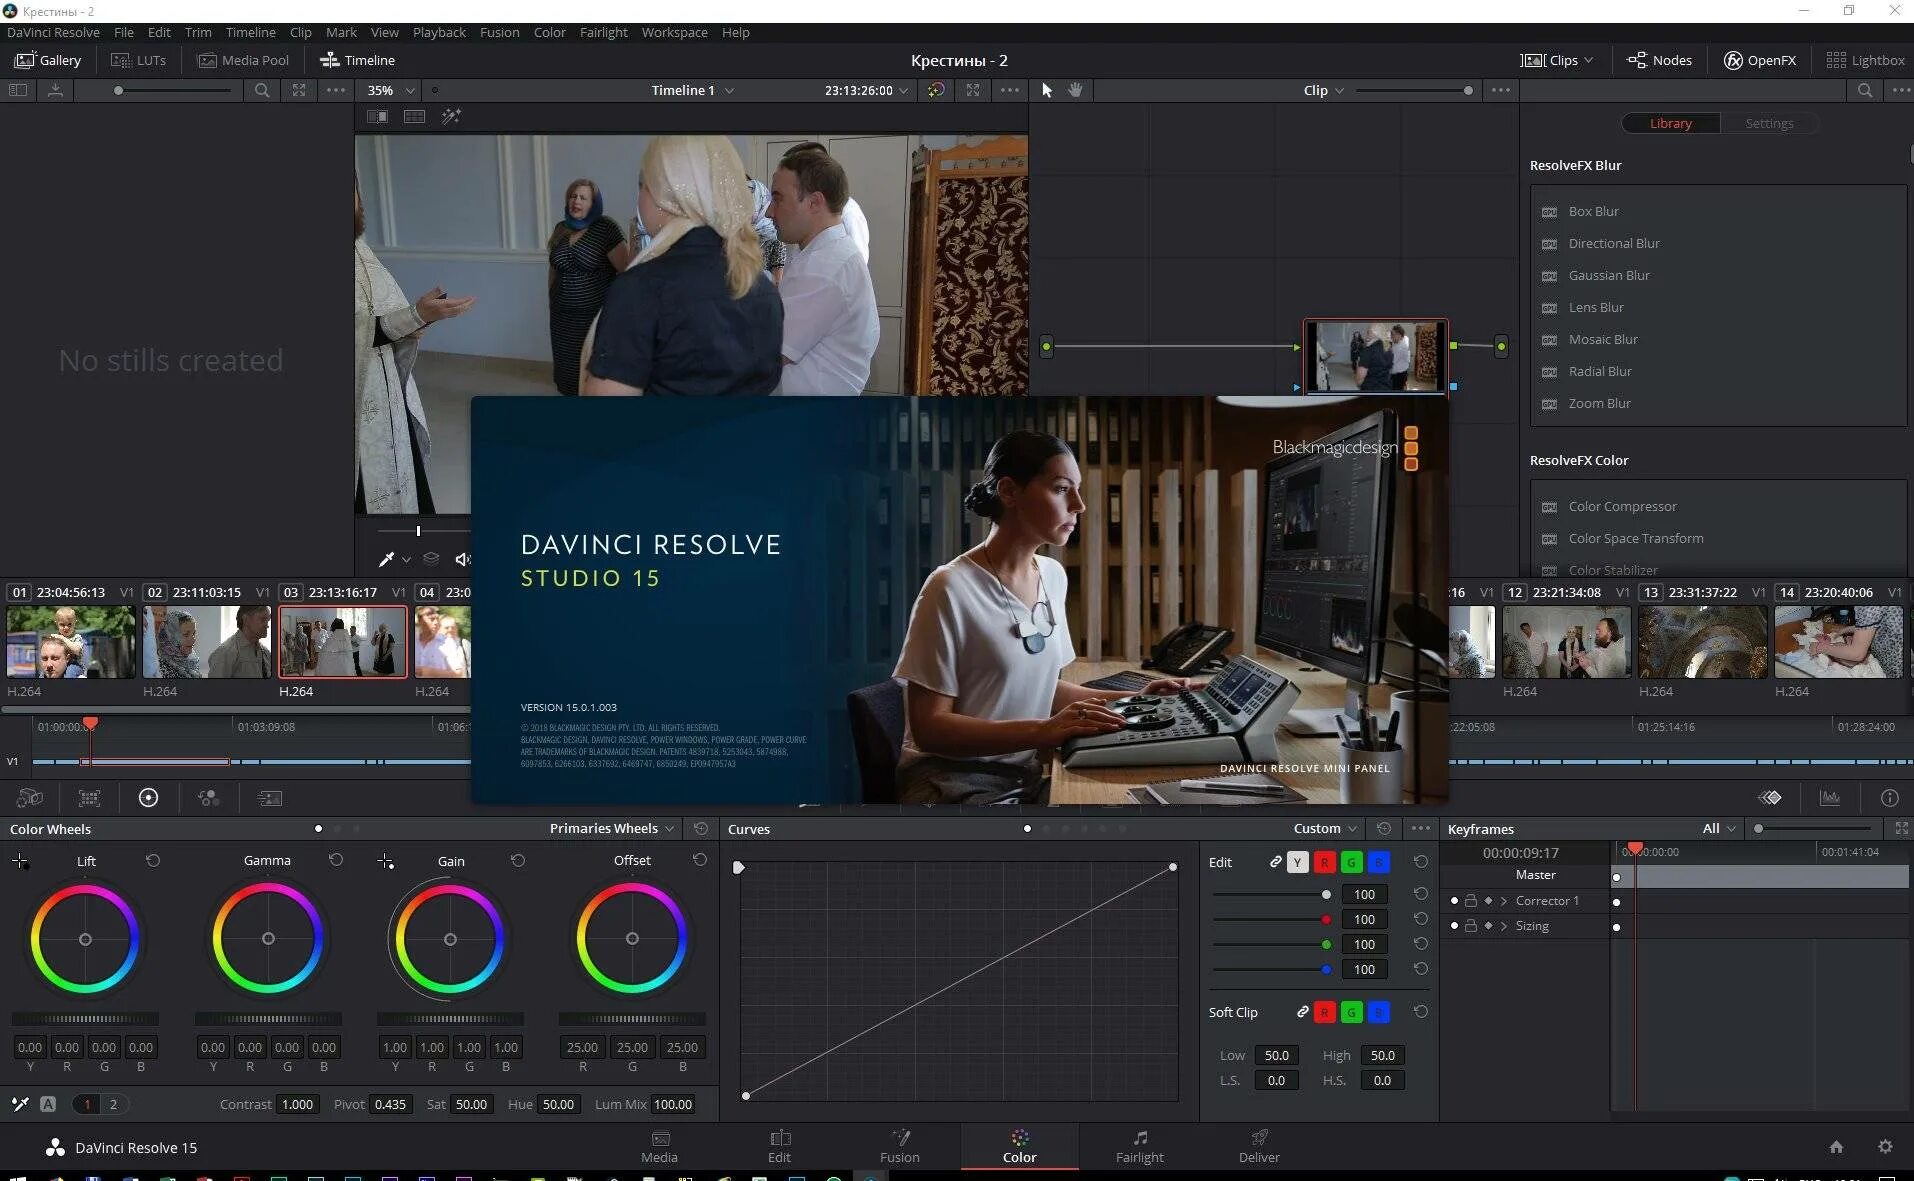Pick white point next to Gain
This screenshot has height=1181, width=1914.
pos(385,861)
